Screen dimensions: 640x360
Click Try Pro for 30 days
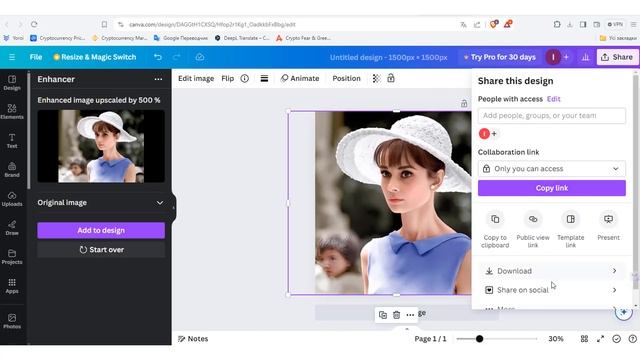[x=499, y=57]
